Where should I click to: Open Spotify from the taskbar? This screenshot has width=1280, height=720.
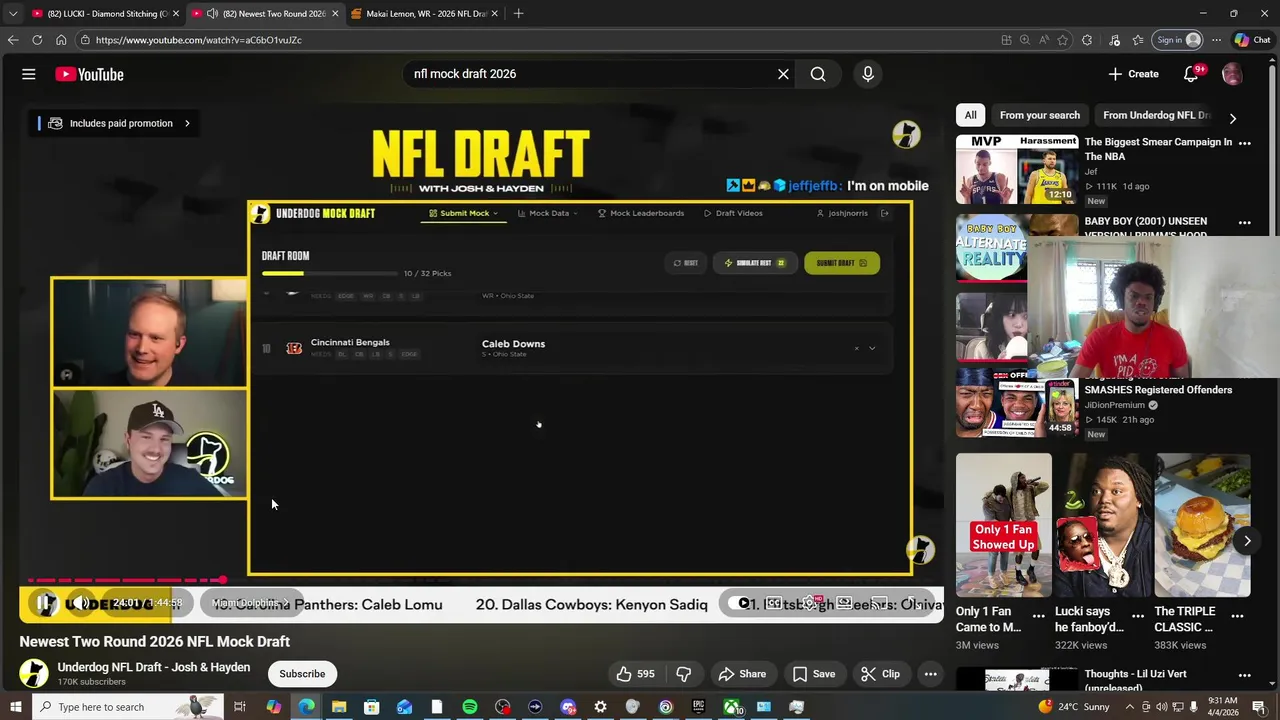coord(469,707)
